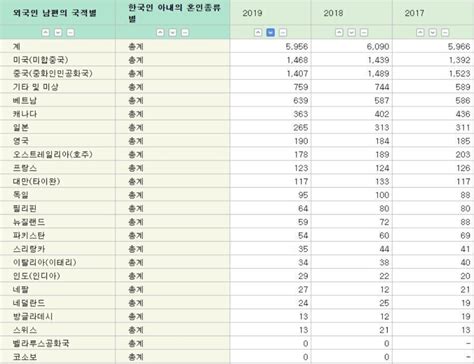Sort 2019 column ascending
Viewport: 474px width, 364px height.
tap(258, 32)
